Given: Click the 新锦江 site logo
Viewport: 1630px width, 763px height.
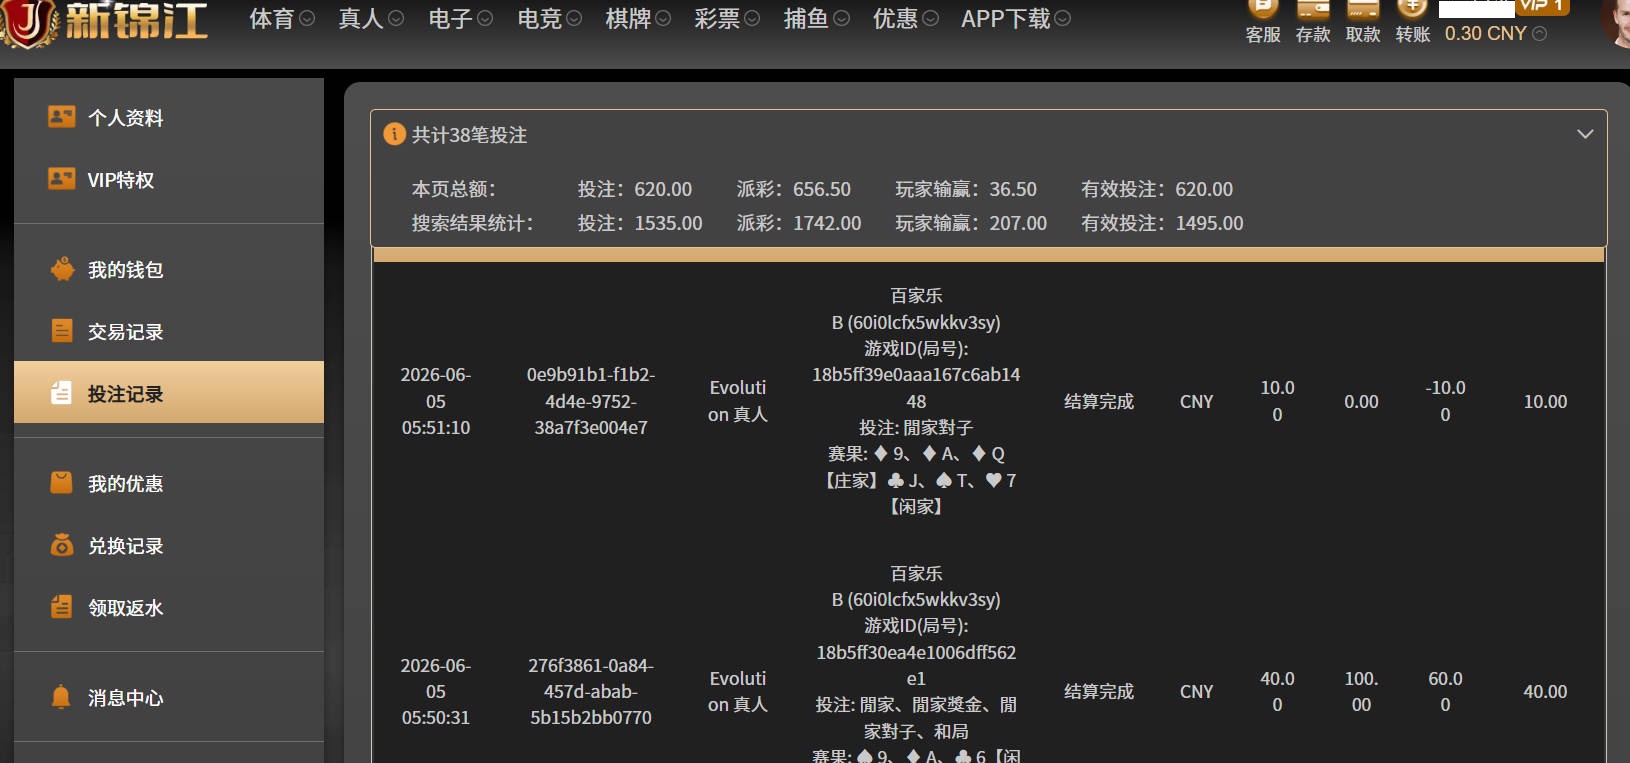Looking at the screenshot, I should pyautogui.click(x=105, y=22).
